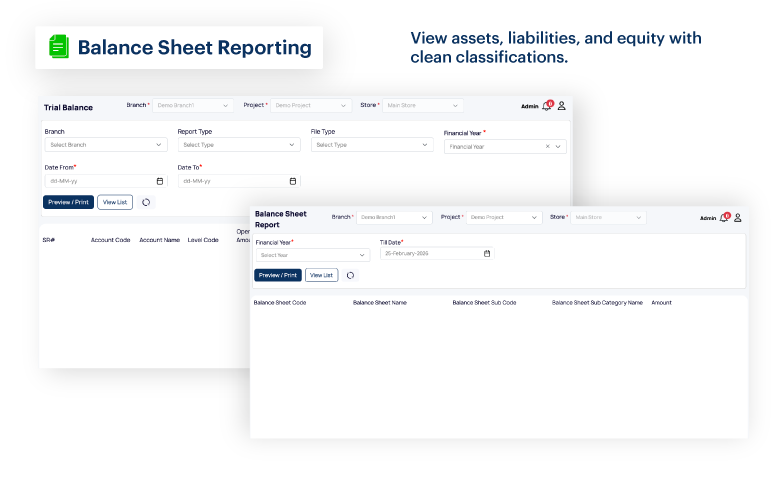
Task: Click refresh icon in Balance Sheet Report window
Action: 350,276
